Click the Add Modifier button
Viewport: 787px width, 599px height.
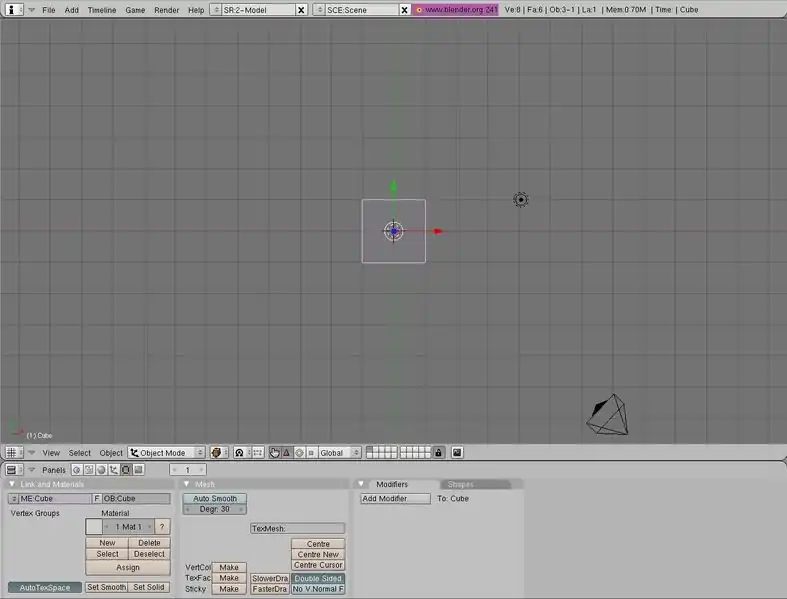click(x=395, y=498)
